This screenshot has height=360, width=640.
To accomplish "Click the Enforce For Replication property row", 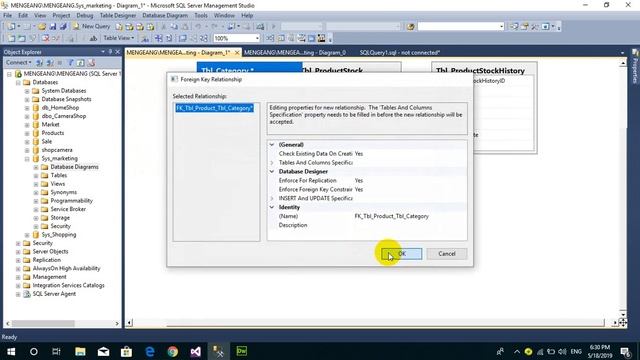I will click(367, 180).
